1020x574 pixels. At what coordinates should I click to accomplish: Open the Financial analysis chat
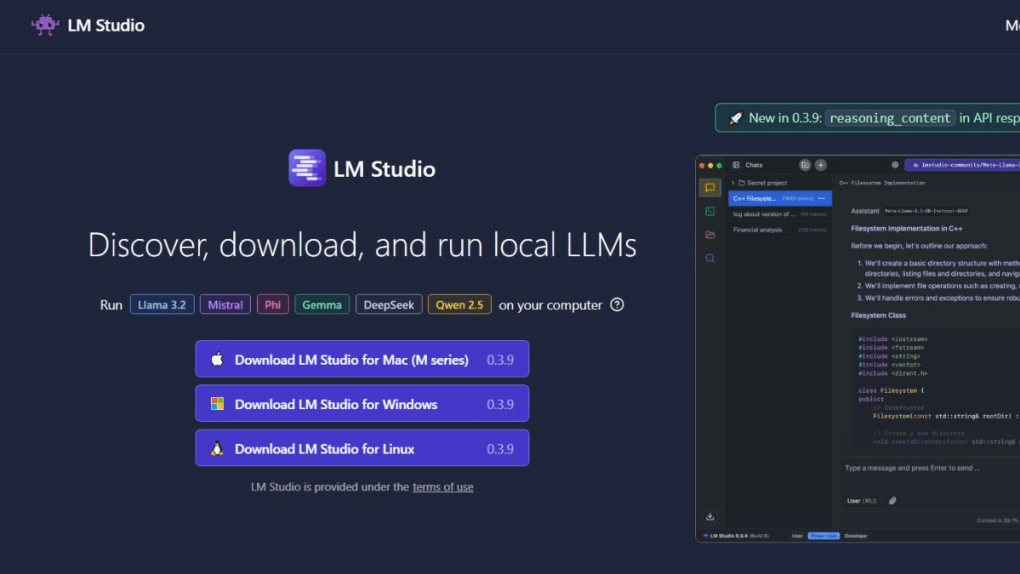tap(758, 230)
